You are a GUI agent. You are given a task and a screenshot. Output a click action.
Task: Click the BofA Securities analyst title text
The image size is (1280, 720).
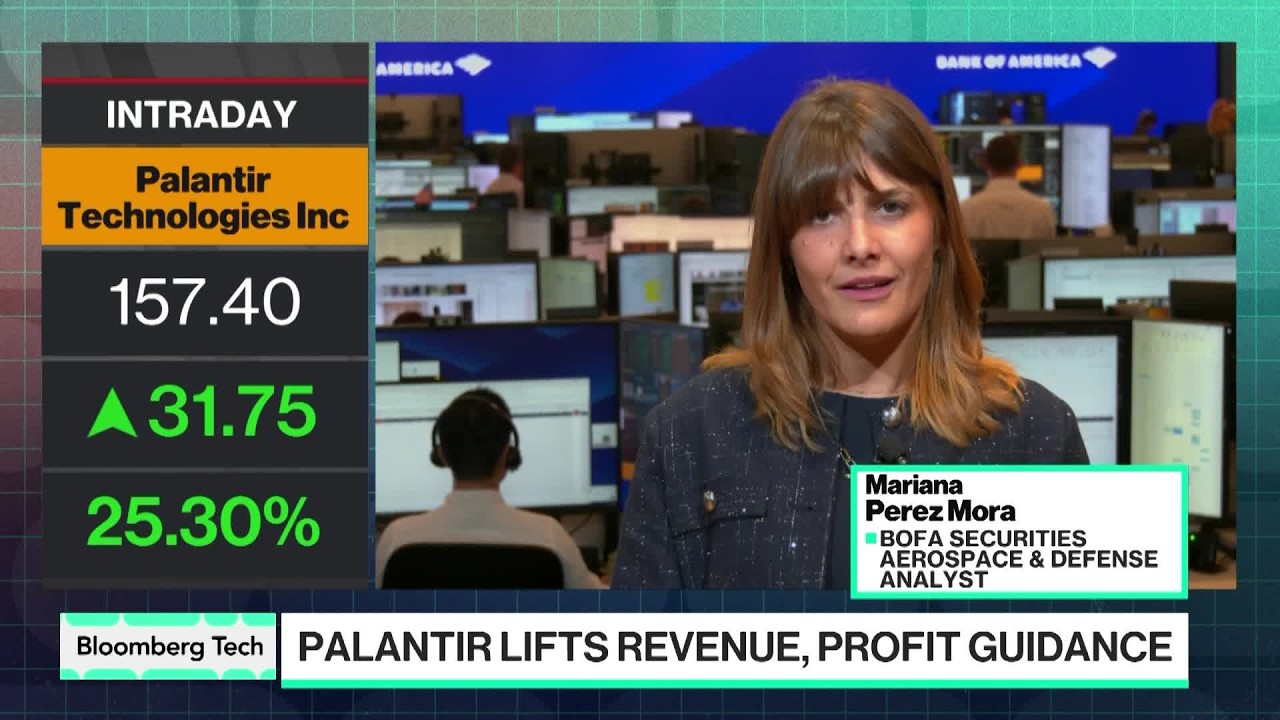click(1017, 558)
